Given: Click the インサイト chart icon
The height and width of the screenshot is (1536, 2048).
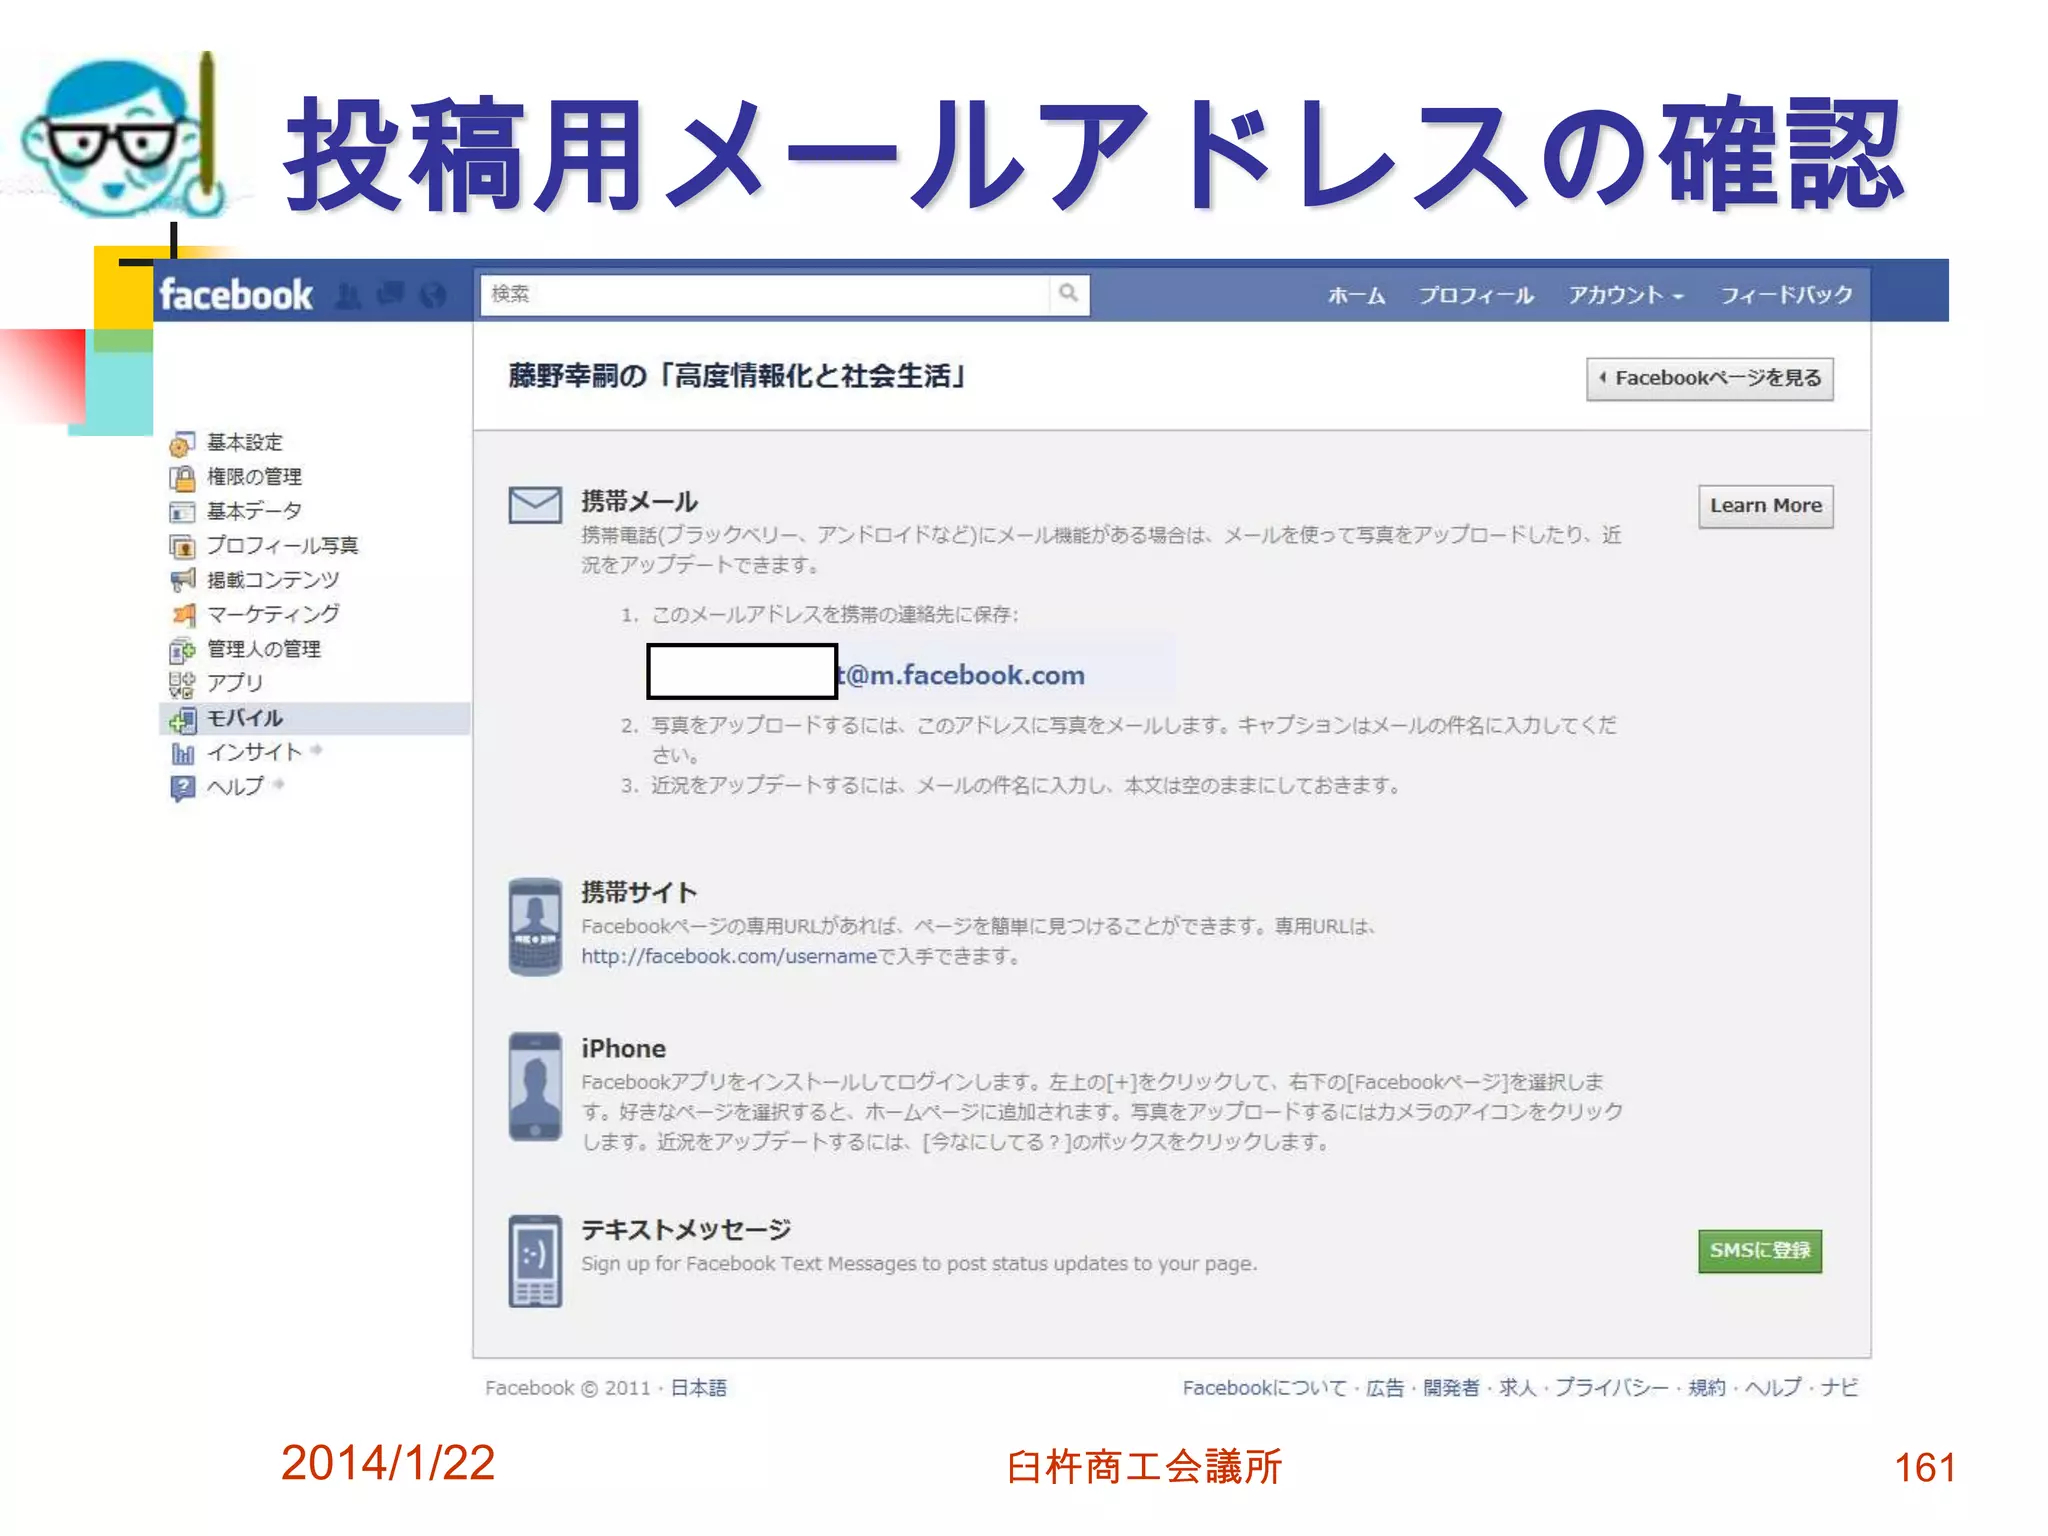Looking at the screenshot, I should pos(182,754).
